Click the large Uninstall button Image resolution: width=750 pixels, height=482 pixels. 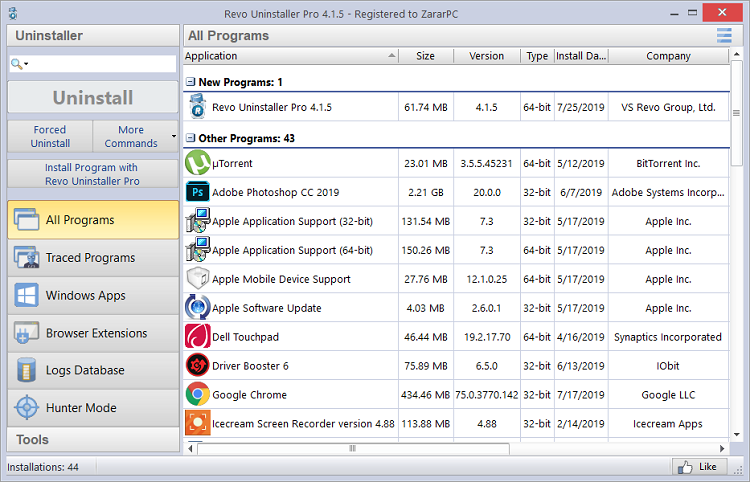tap(93, 98)
